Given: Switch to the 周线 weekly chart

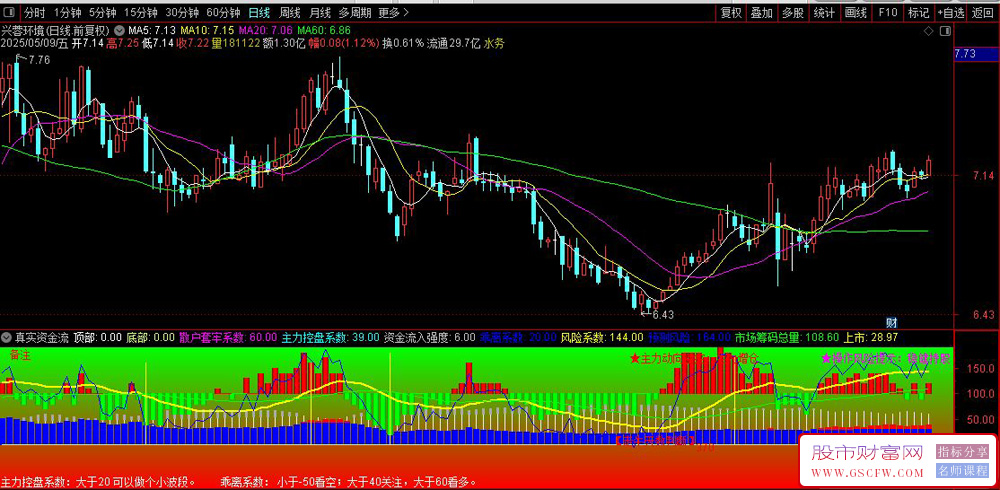Looking at the screenshot, I should [290, 12].
